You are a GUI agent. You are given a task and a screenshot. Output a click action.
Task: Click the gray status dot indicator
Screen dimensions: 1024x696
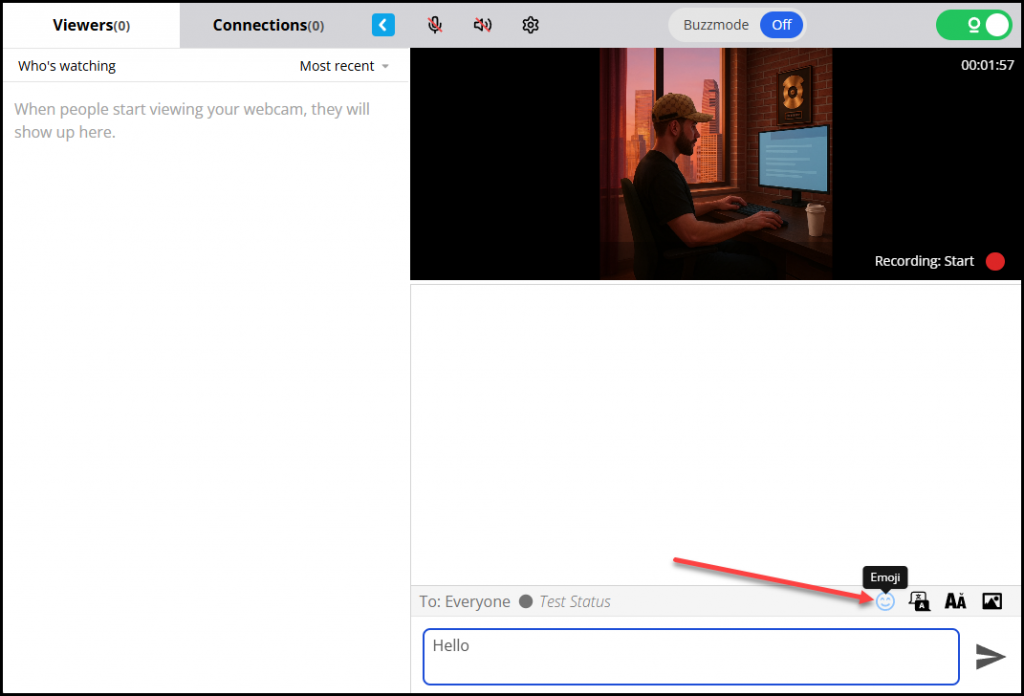[526, 601]
